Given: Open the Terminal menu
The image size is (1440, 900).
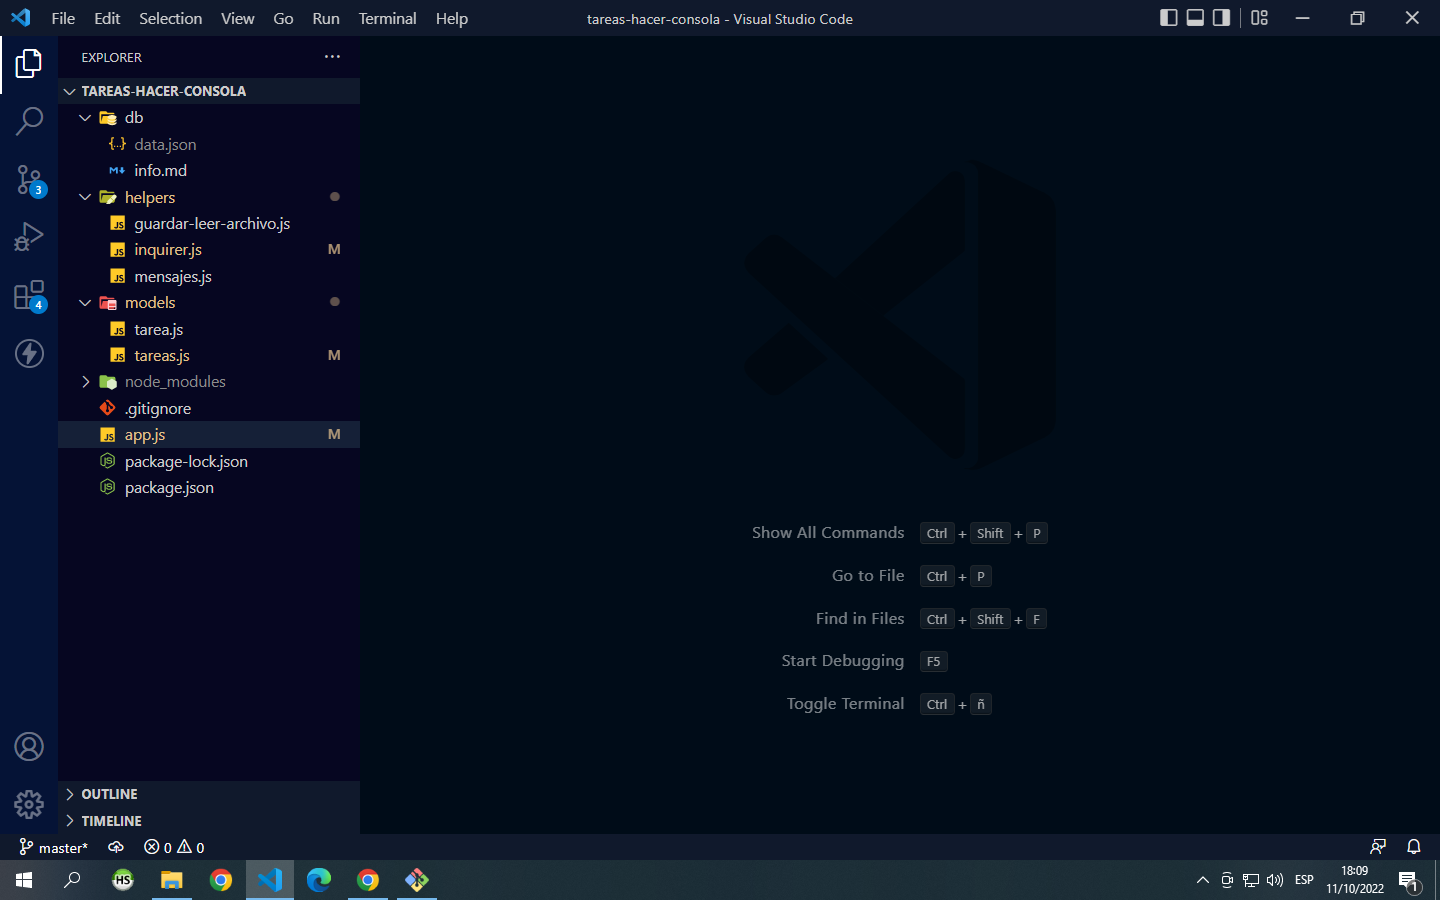Looking at the screenshot, I should (387, 18).
